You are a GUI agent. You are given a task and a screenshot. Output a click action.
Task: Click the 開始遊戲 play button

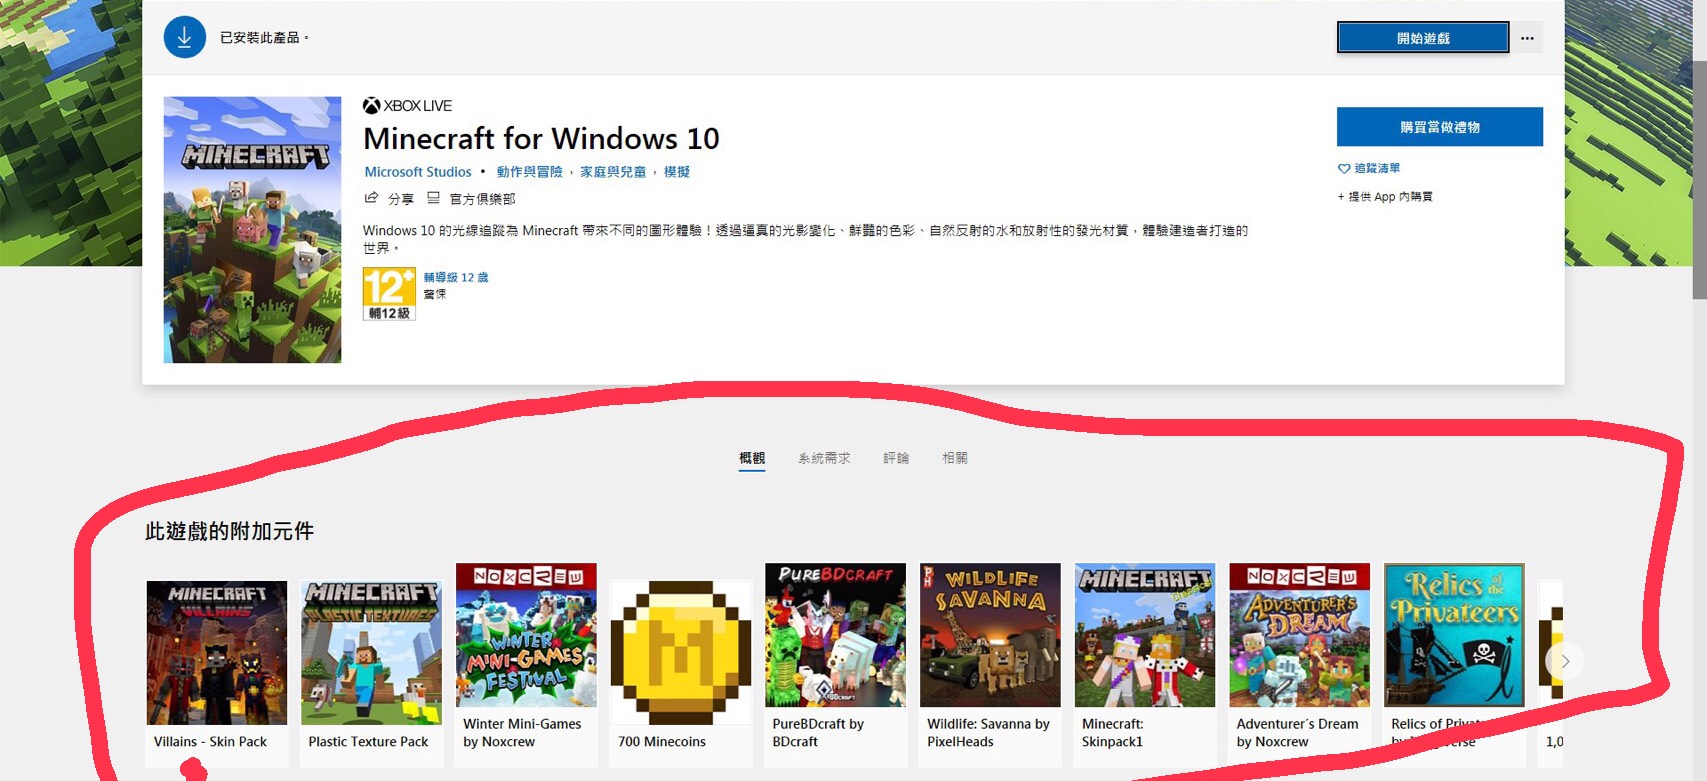point(1423,38)
